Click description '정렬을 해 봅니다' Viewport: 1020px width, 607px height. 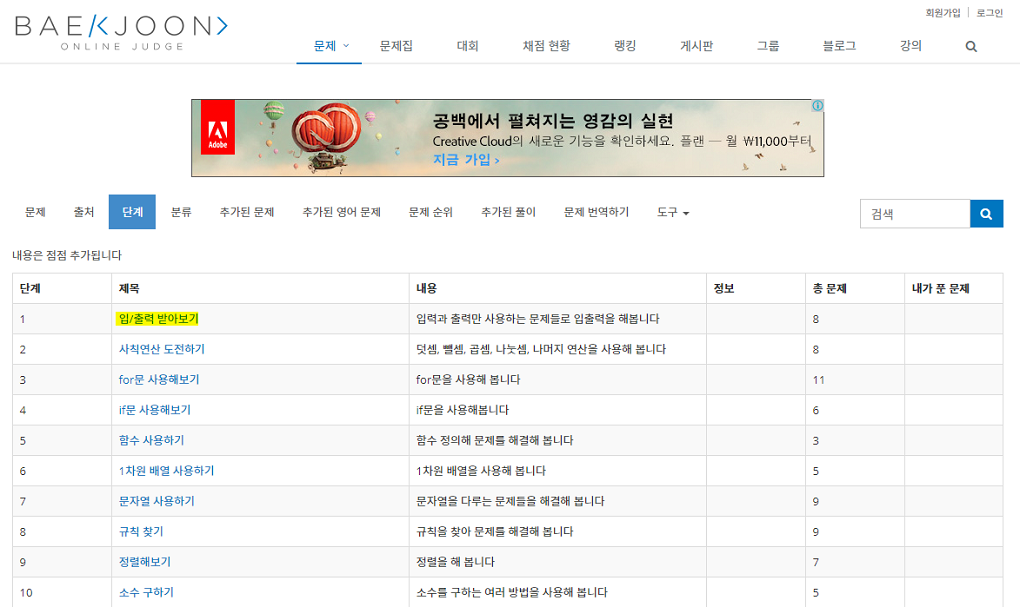[x=455, y=562]
